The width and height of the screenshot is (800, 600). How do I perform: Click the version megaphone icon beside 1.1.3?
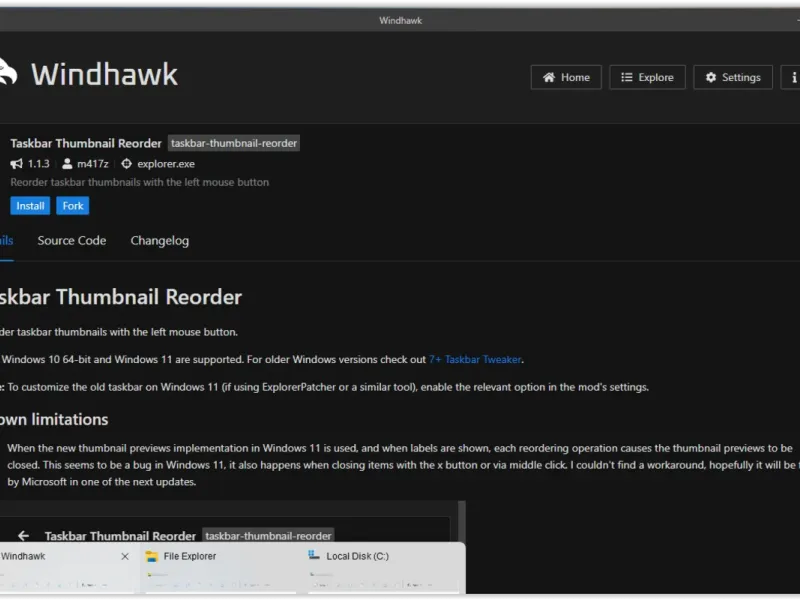[x=16, y=164]
